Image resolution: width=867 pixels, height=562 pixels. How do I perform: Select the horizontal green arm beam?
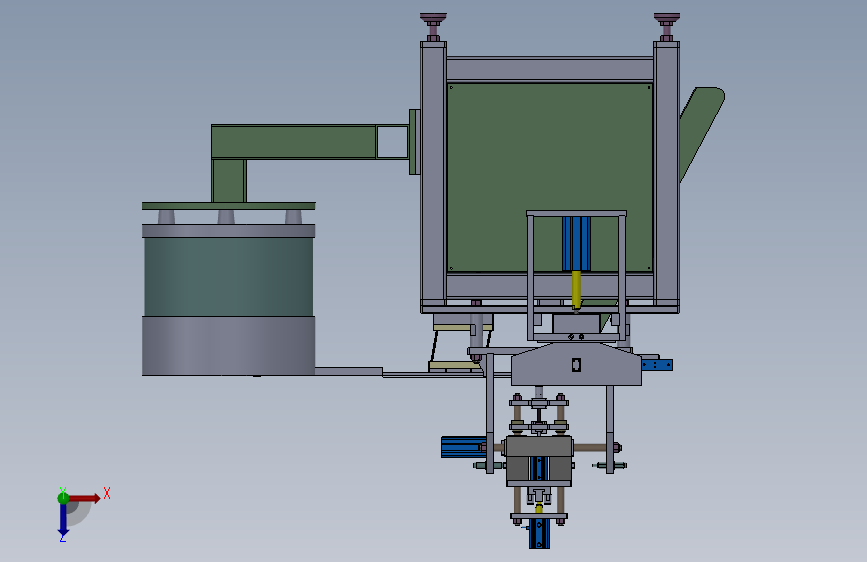[294, 142]
